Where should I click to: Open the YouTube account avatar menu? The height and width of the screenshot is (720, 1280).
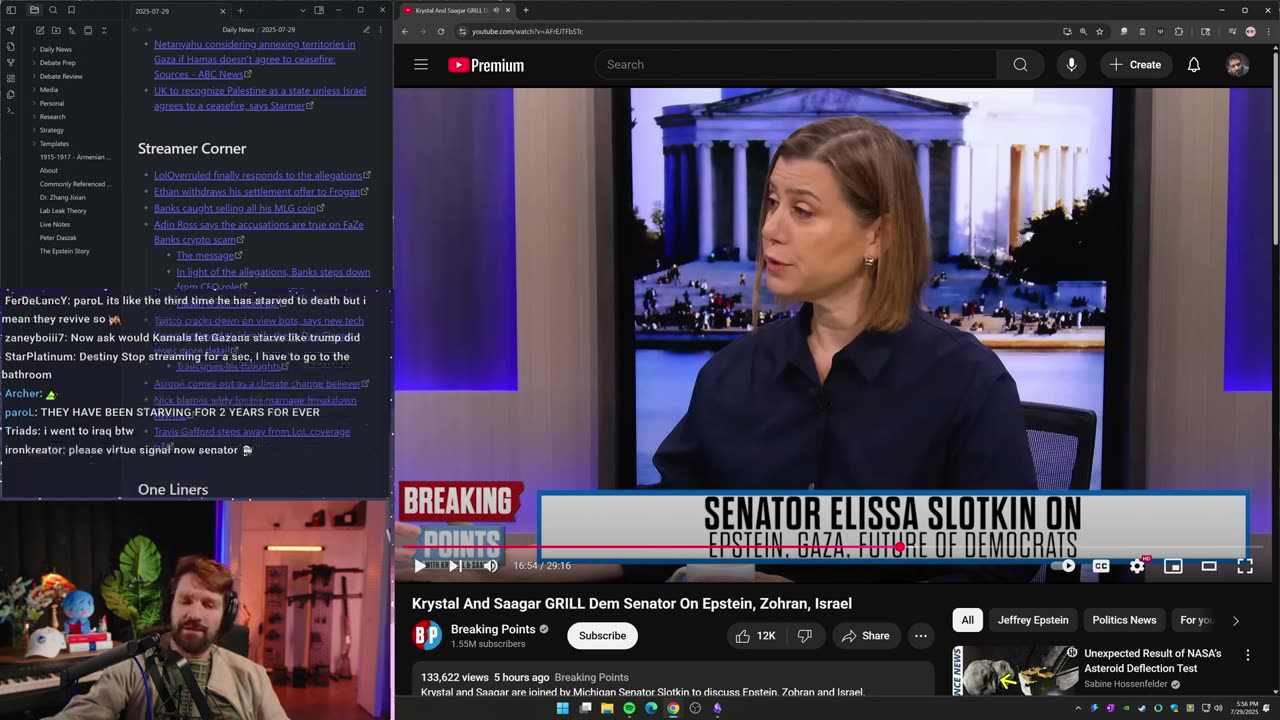coord(1238,65)
